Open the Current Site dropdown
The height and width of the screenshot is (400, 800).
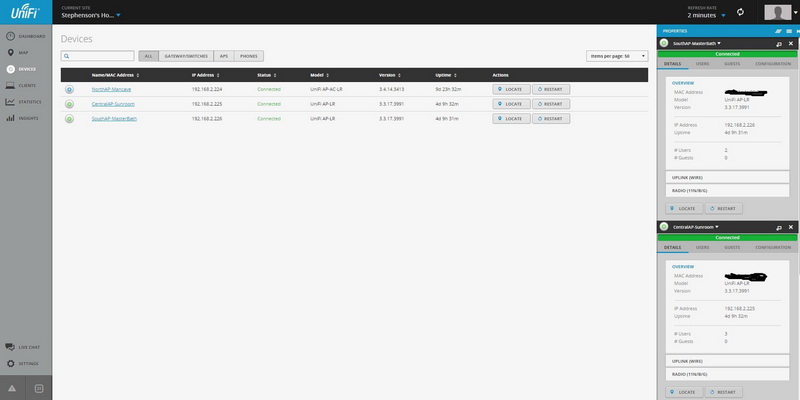[x=91, y=15]
